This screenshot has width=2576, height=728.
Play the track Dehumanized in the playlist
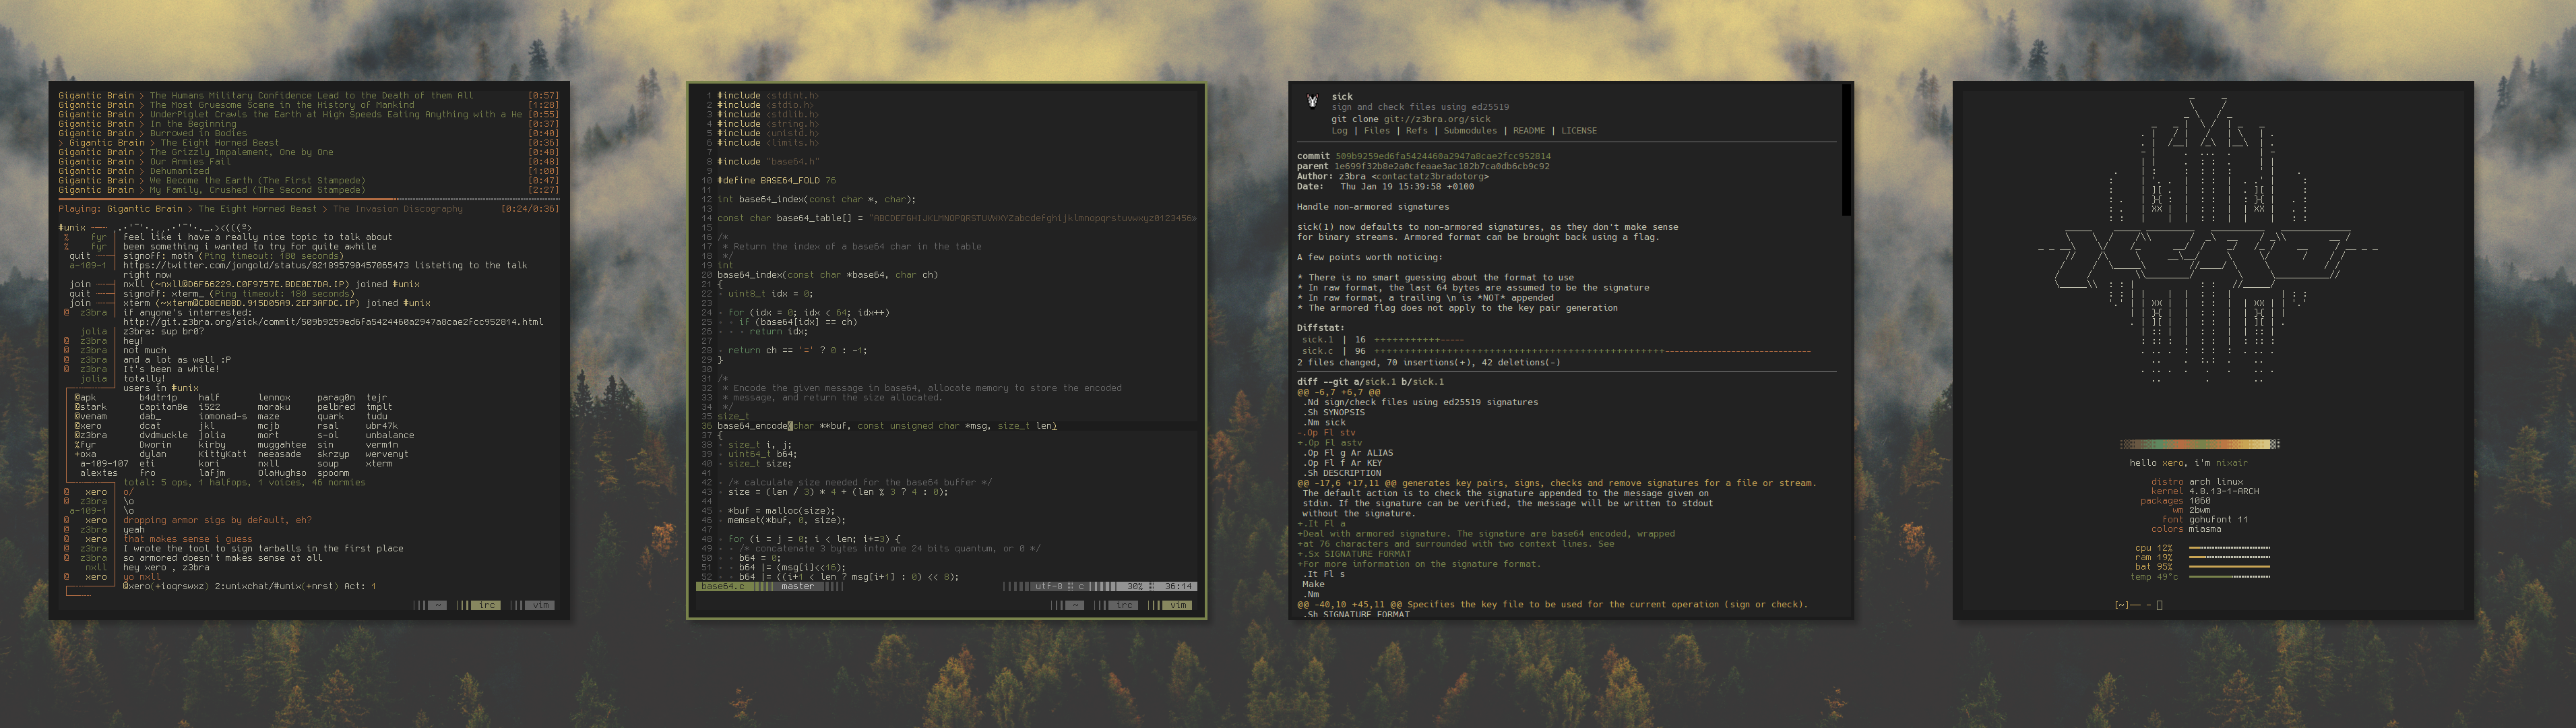pos(179,171)
